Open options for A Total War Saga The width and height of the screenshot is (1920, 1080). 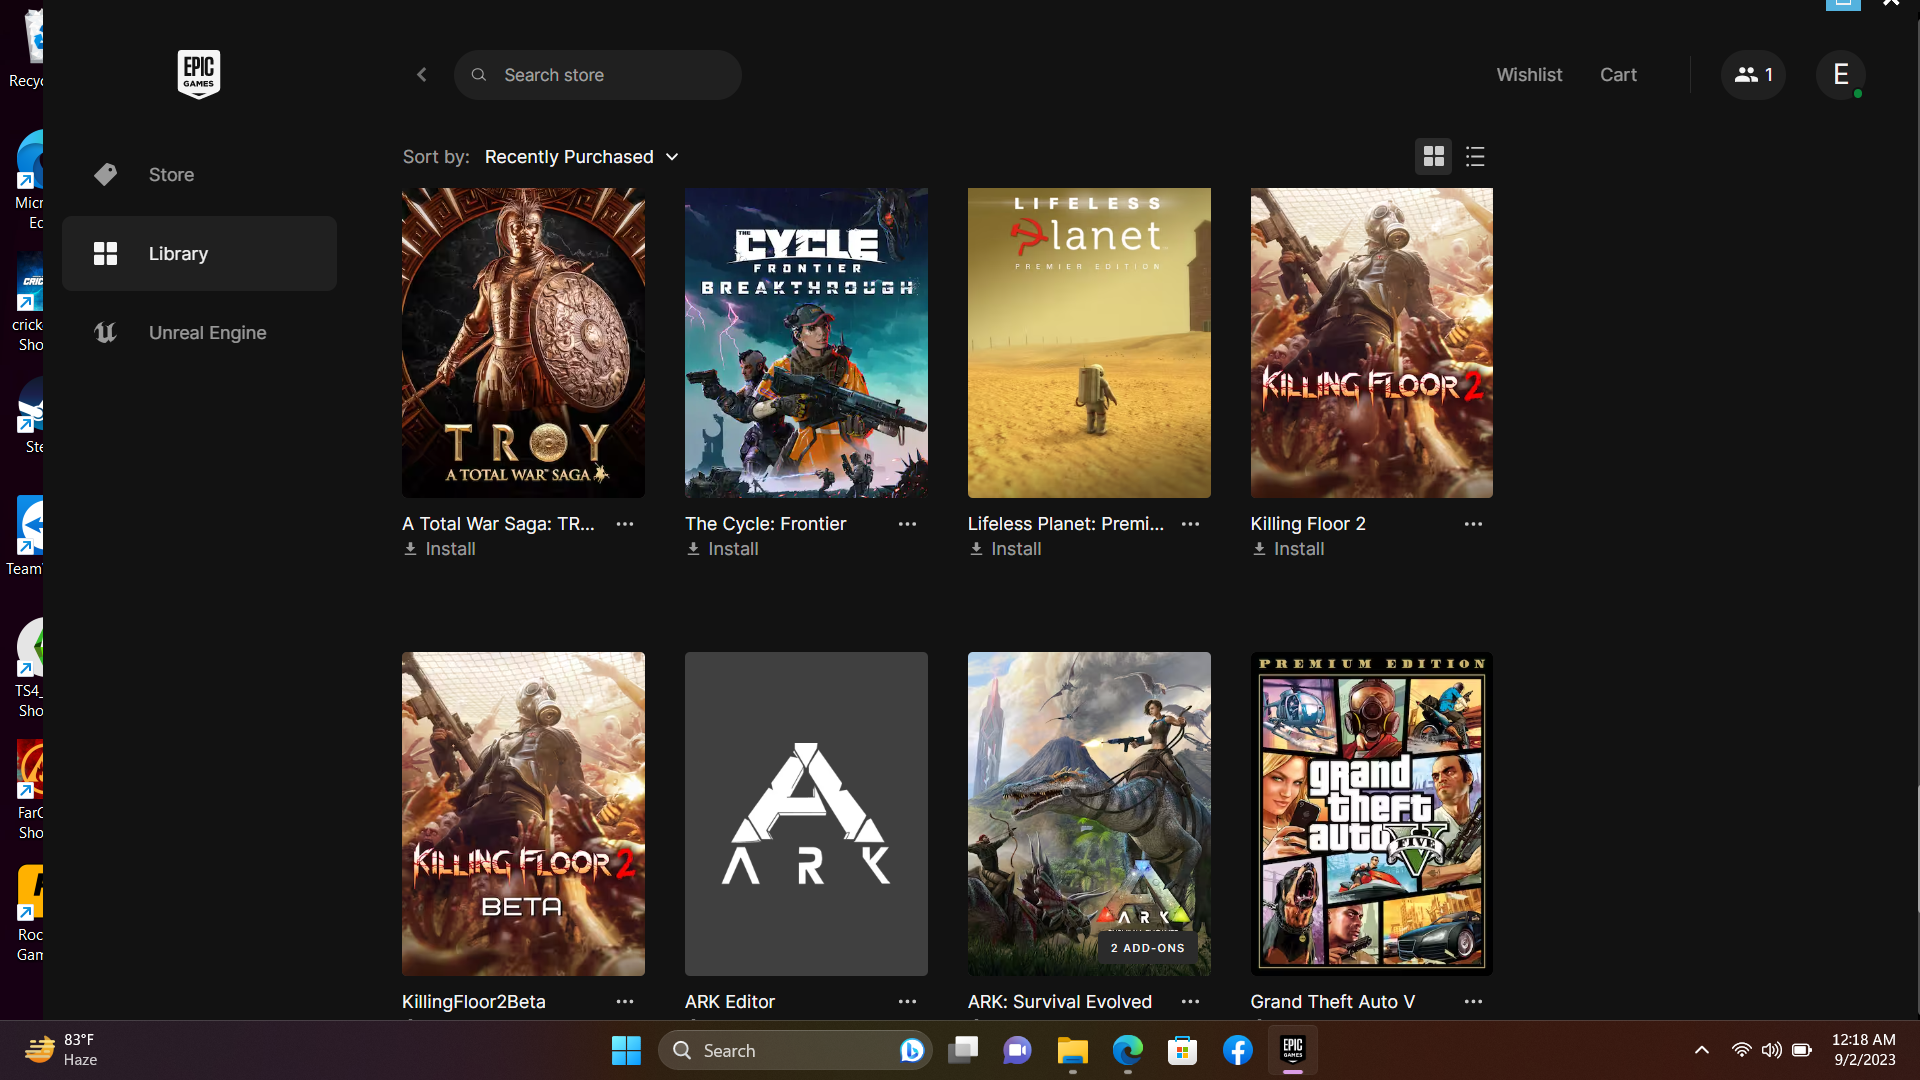click(x=625, y=524)
